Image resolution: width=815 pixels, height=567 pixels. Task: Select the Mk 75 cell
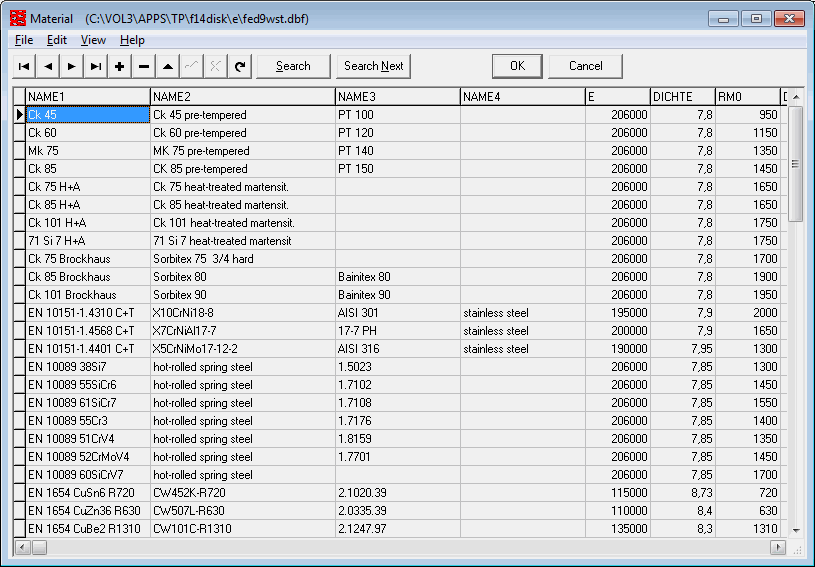(88, 151)
